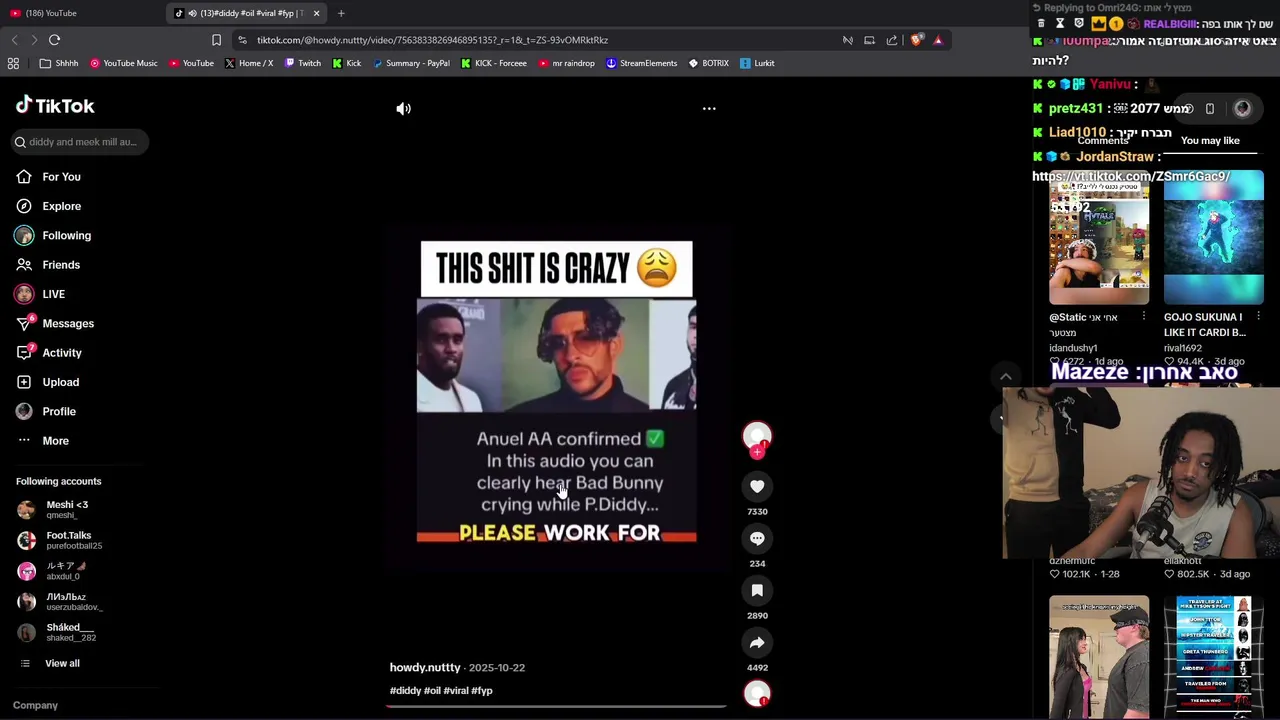Image resolution: width=1280 pixels, height=720 pixels.
Task: Reload the page
Action: pos(54,40)
